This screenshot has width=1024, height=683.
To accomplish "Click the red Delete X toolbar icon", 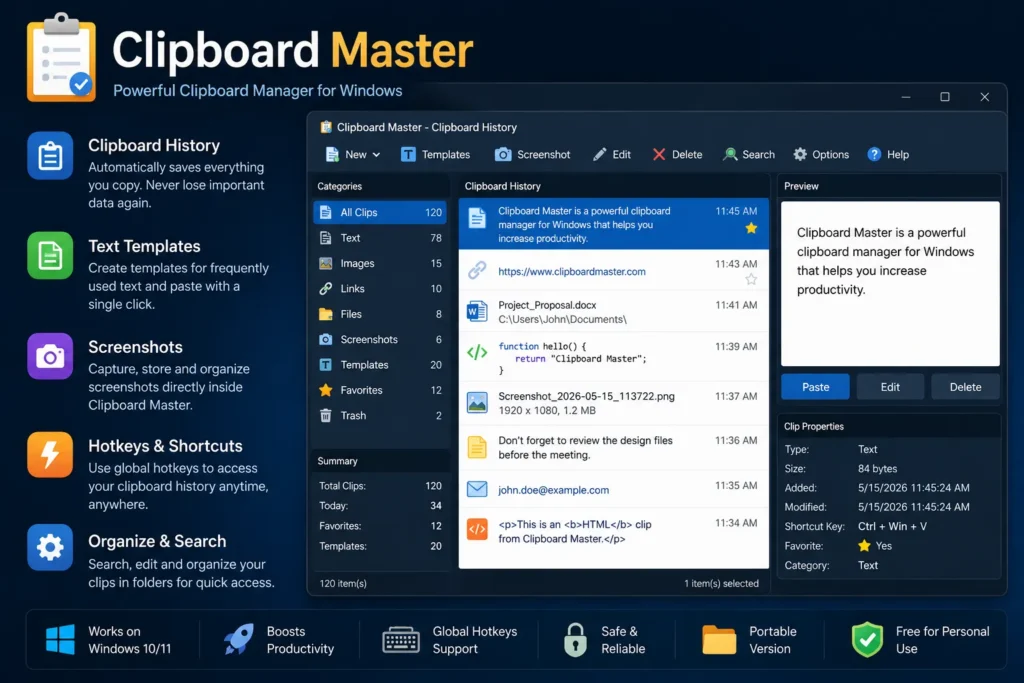I will (658, 155).
